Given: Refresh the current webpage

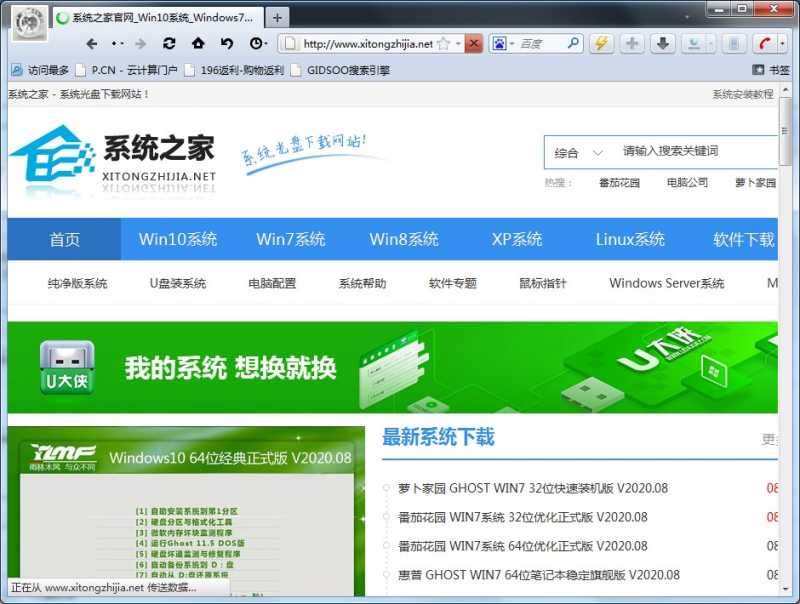Looking at the screenshot, I should pyautogui.click(x=169, y=44).
